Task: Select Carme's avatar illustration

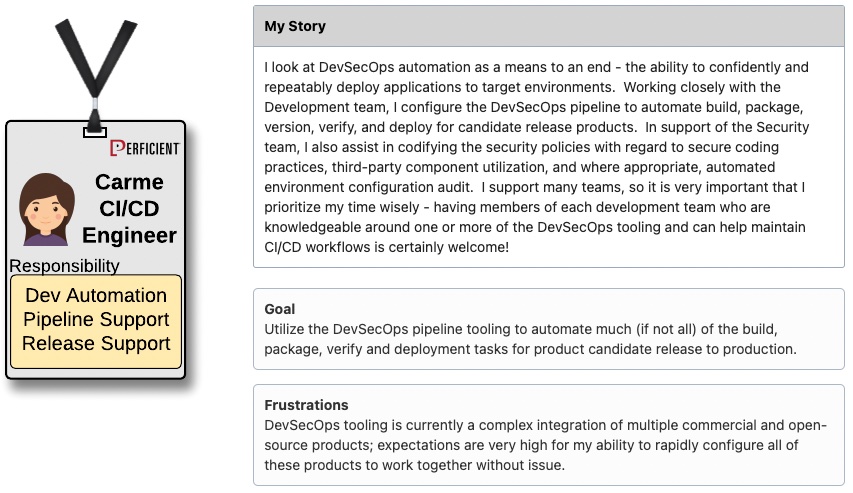Action: click(47, 209)
